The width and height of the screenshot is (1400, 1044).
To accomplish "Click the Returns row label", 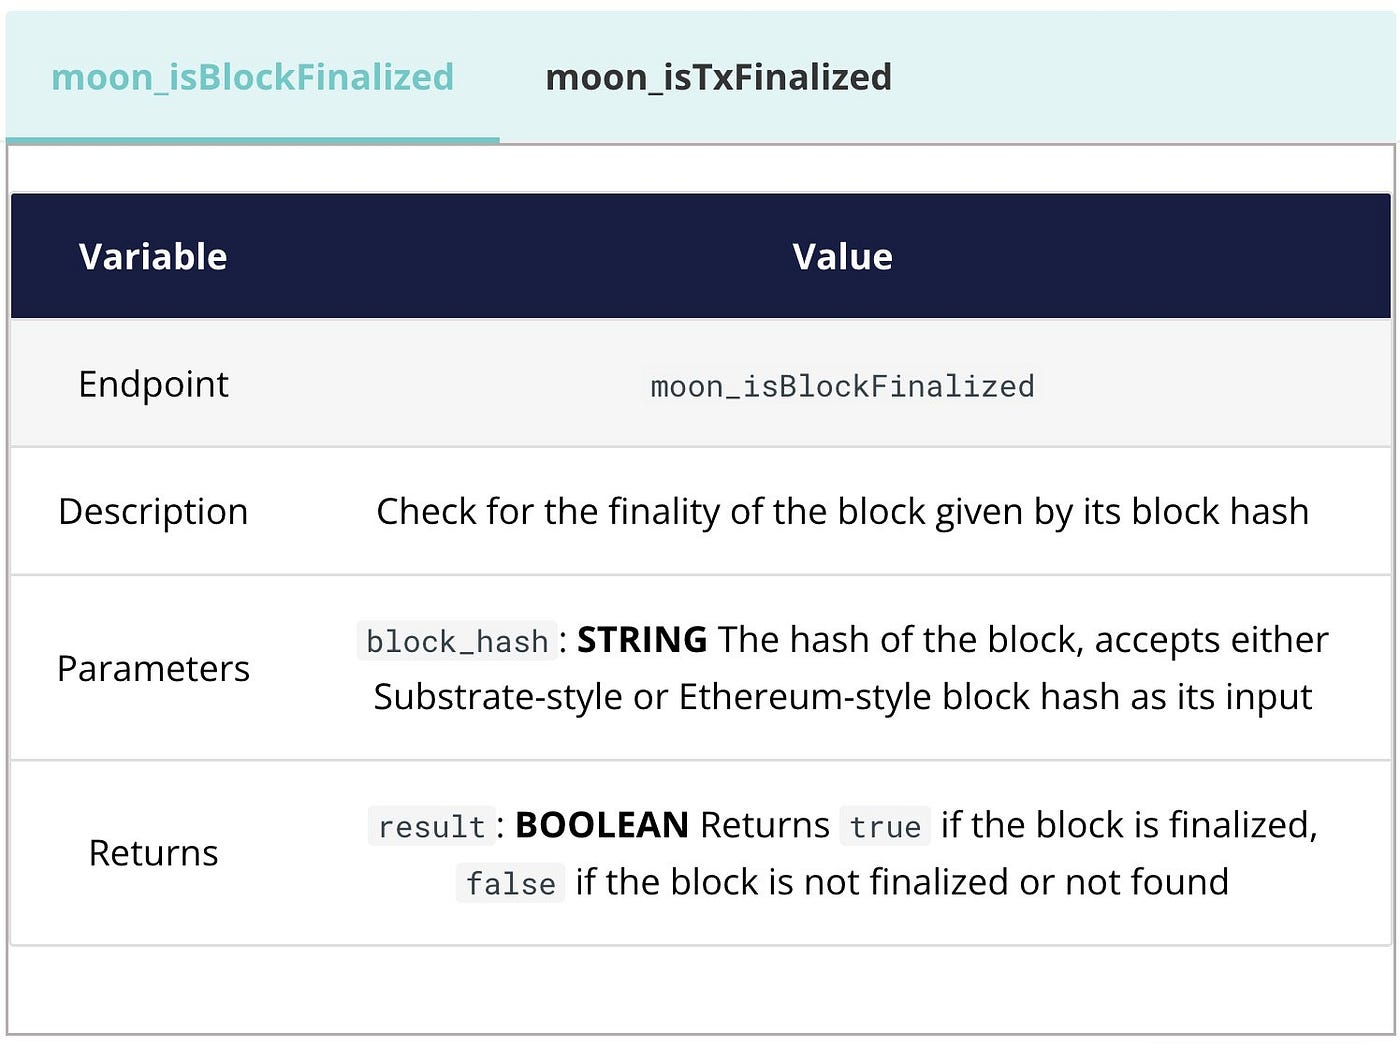I will click(153, 853).
